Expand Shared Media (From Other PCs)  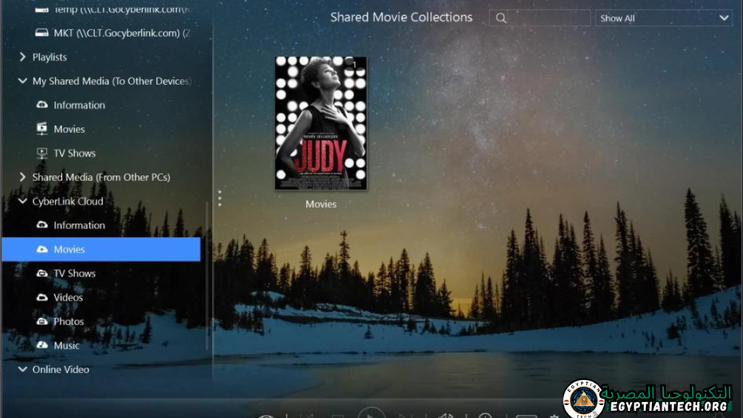click(23, 177)
